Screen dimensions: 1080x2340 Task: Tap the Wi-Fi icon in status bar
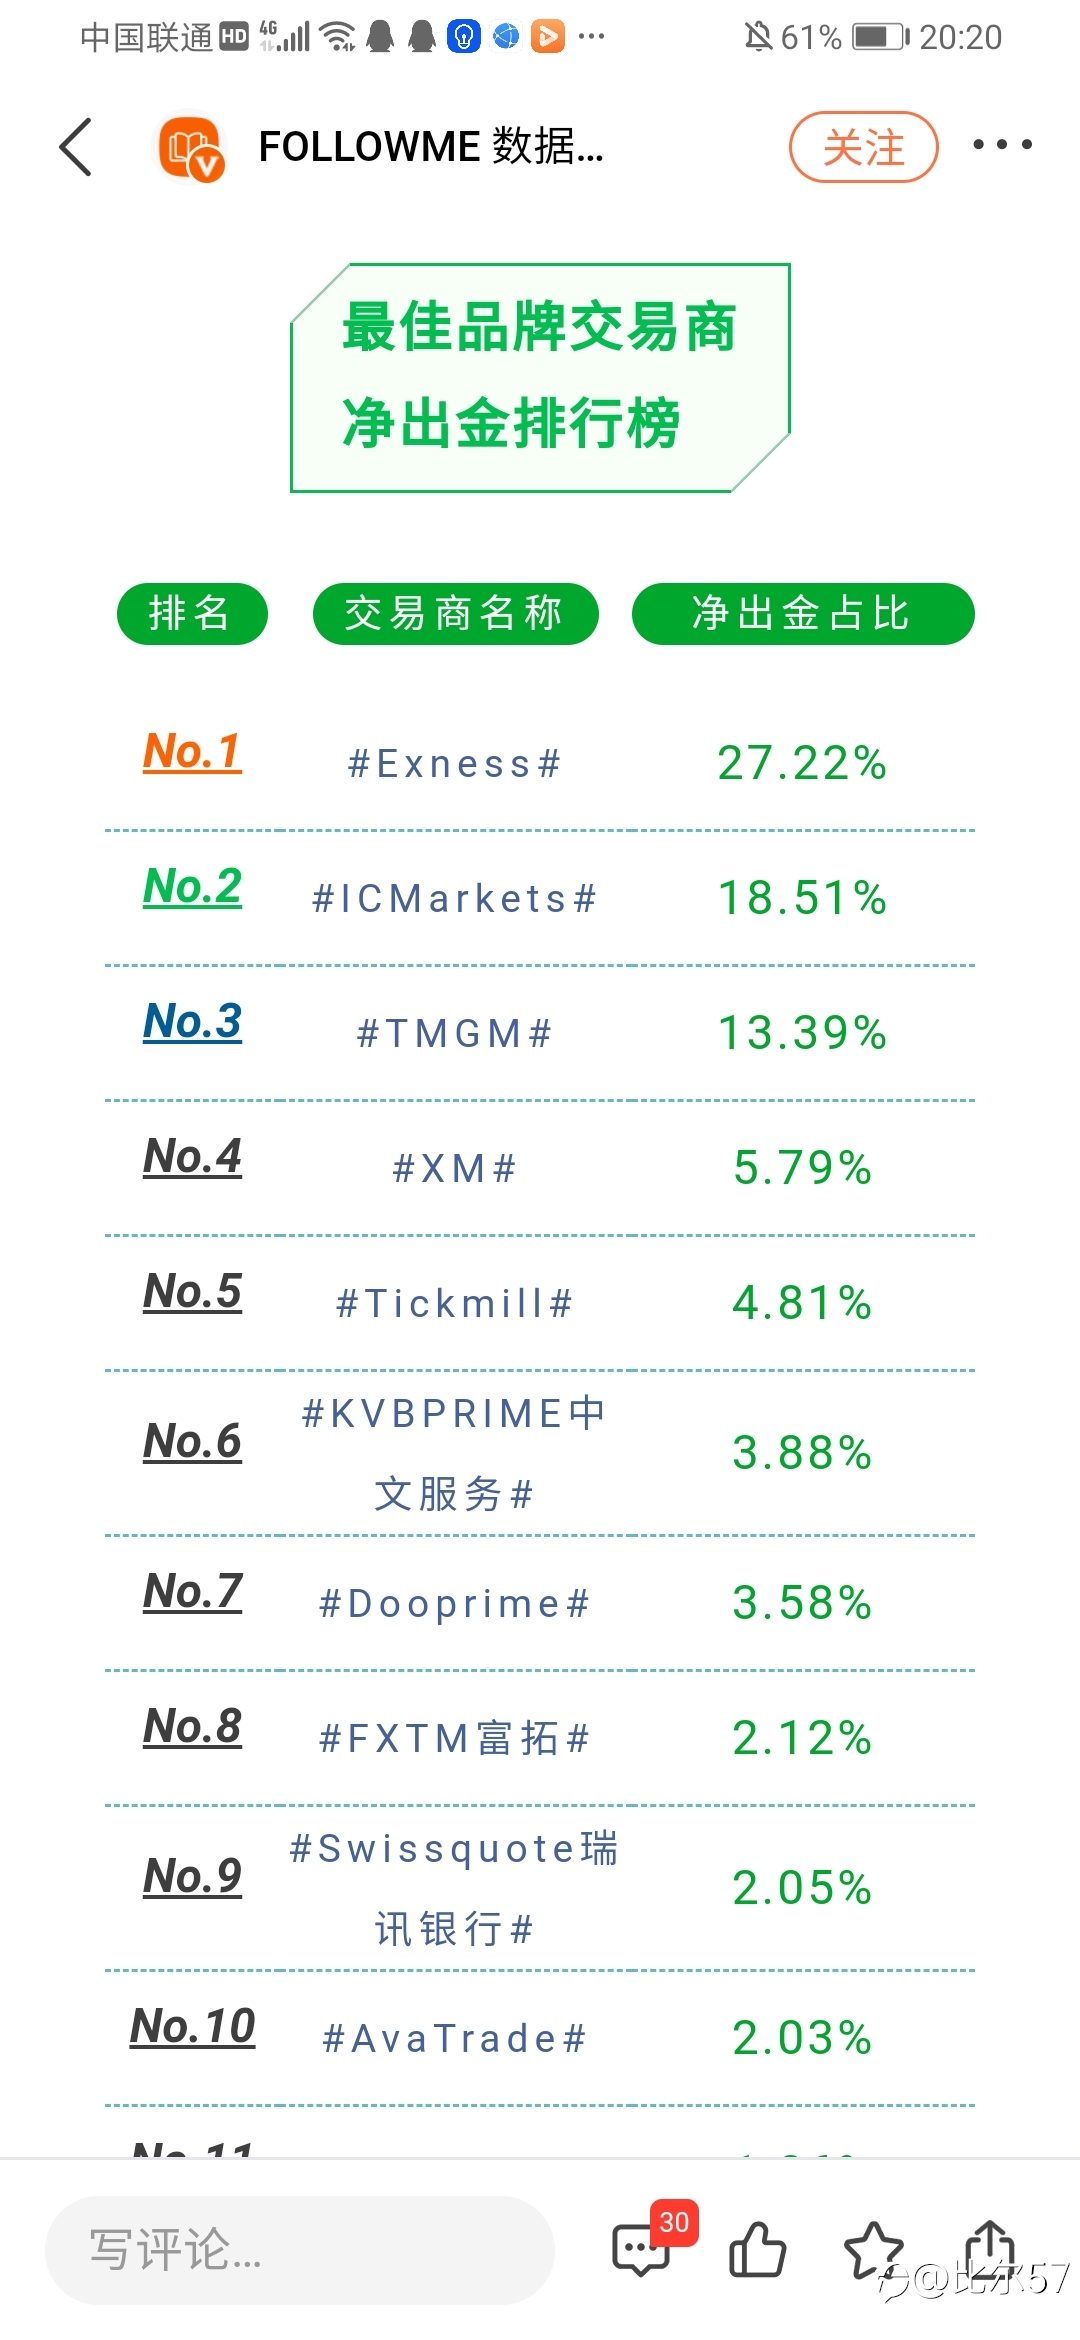(x=337, y=37)
